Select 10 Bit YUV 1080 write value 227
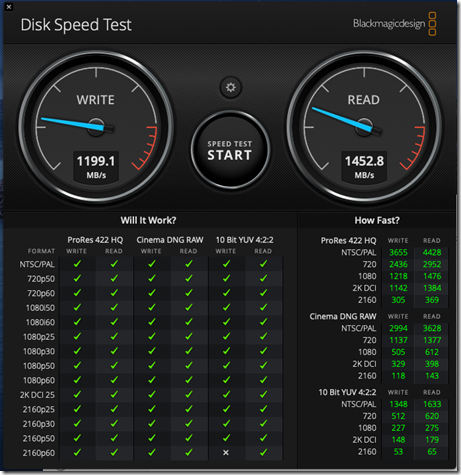 (x=398, y=428)
